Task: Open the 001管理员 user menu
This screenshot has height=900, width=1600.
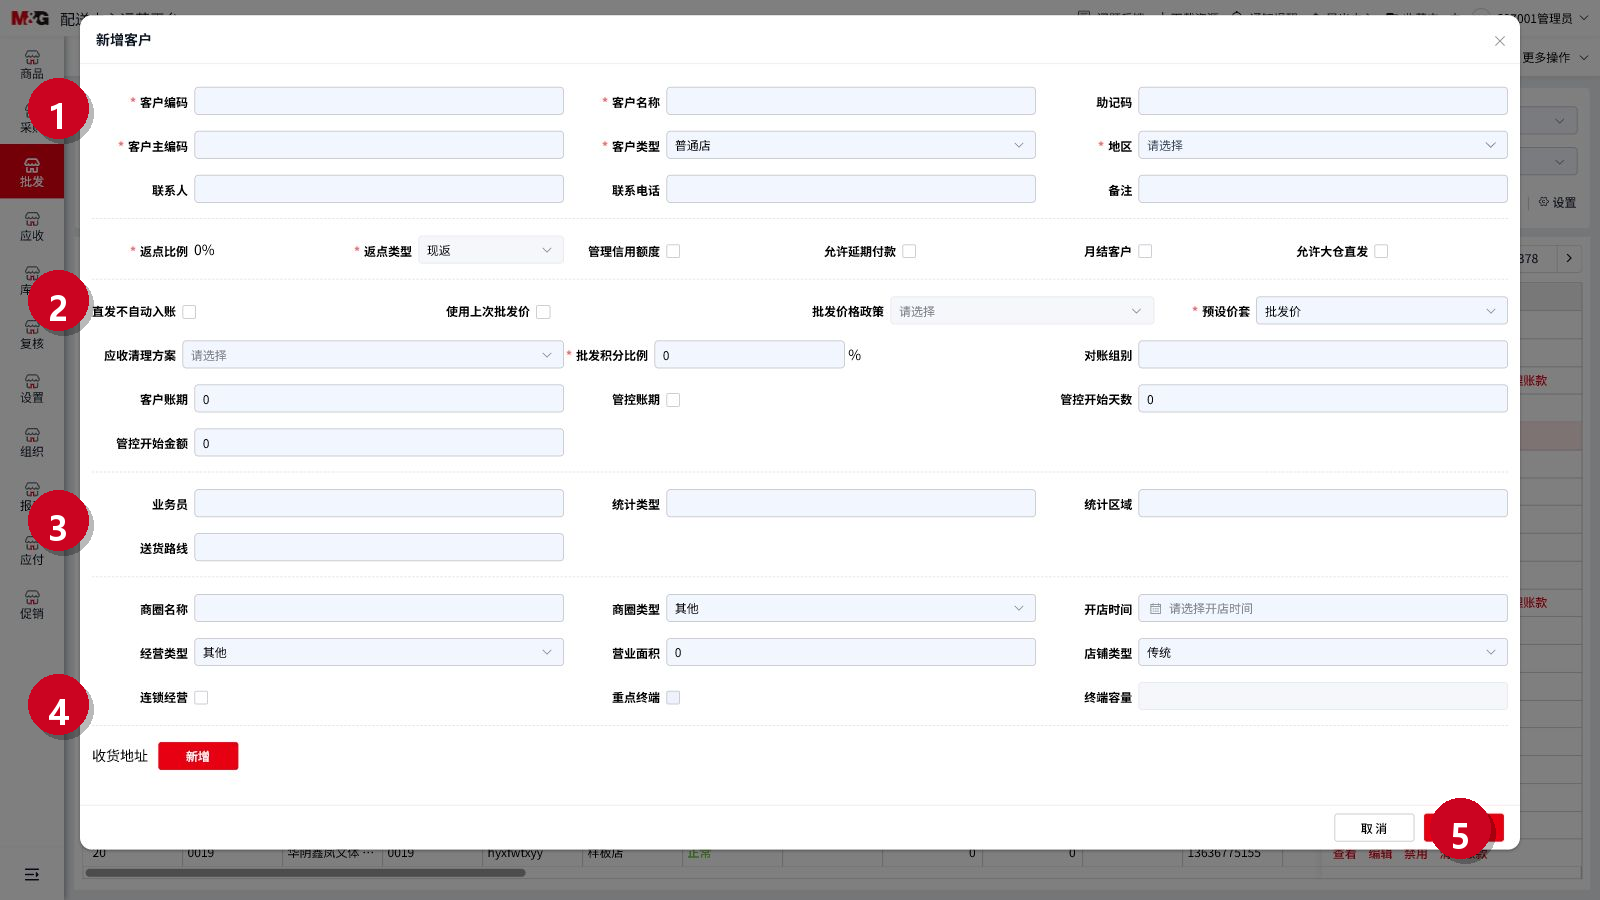Action: [x=1540, y=18]
